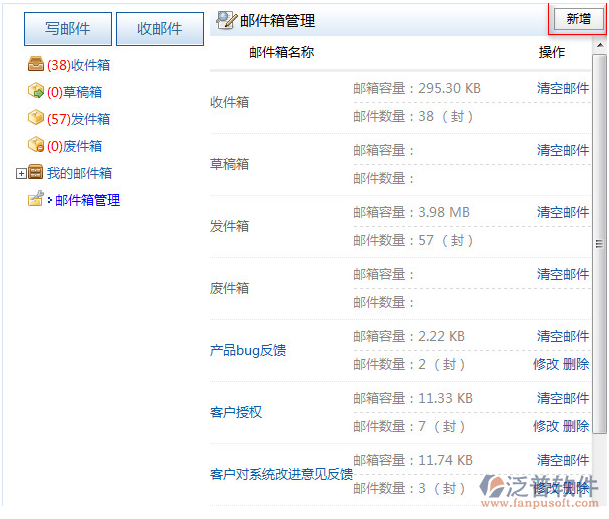Click the vertical scrollbar thumb

point(600,244)
